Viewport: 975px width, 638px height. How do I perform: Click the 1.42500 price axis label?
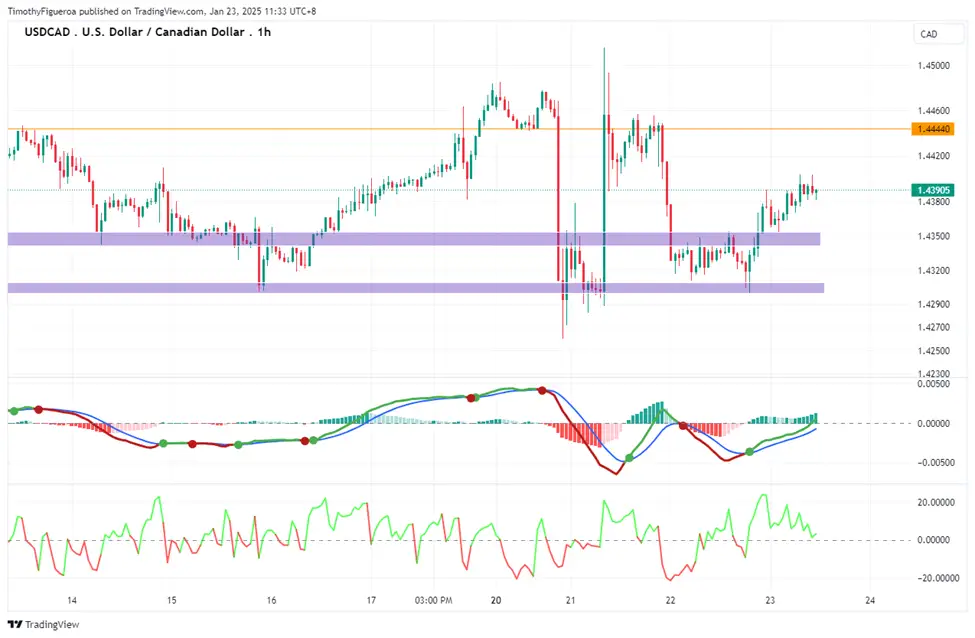(x=933, y=351)
